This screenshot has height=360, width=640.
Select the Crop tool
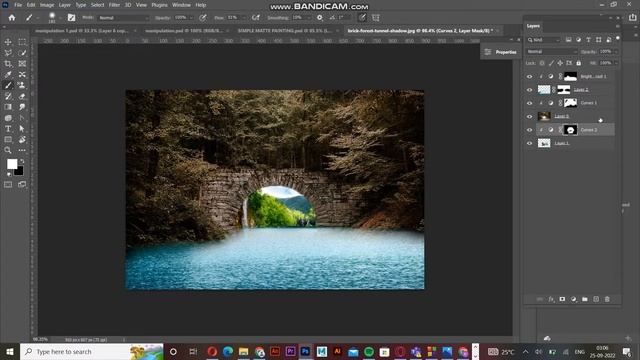(8, 64)
